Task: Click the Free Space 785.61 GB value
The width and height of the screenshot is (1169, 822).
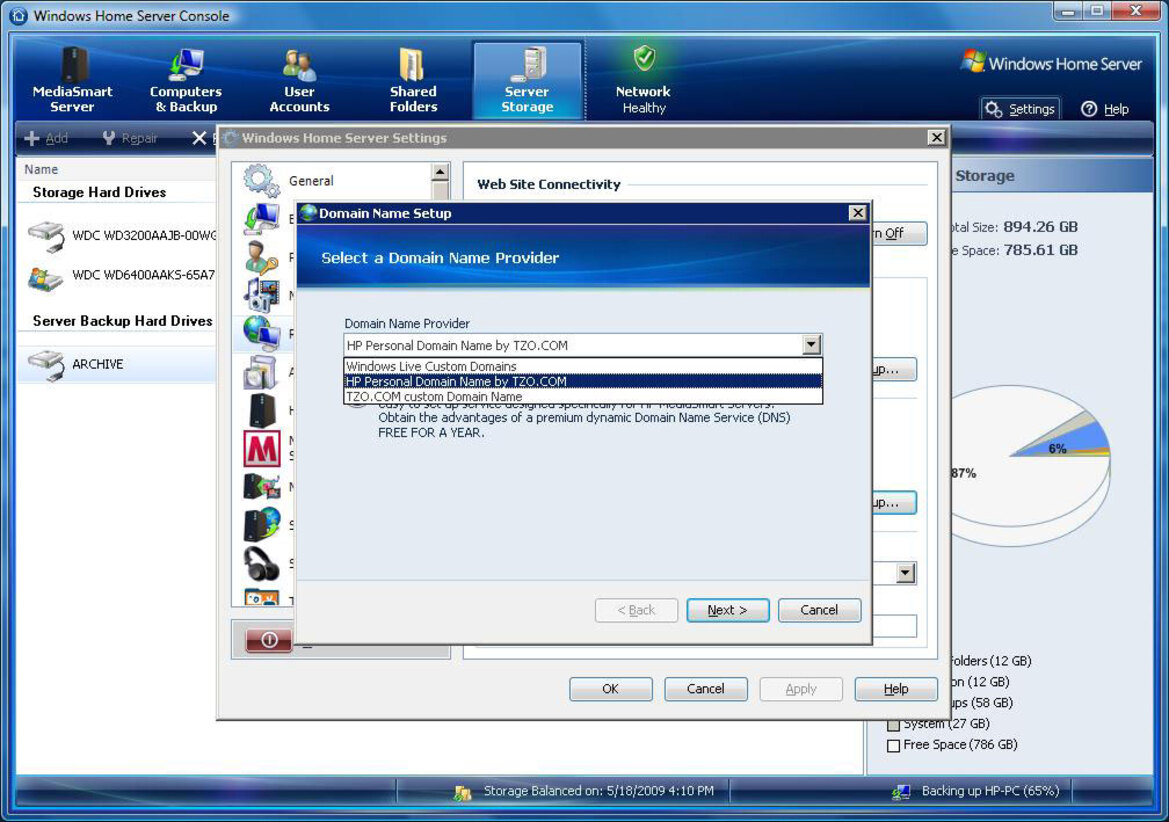Action: (x=1041, y=250)
